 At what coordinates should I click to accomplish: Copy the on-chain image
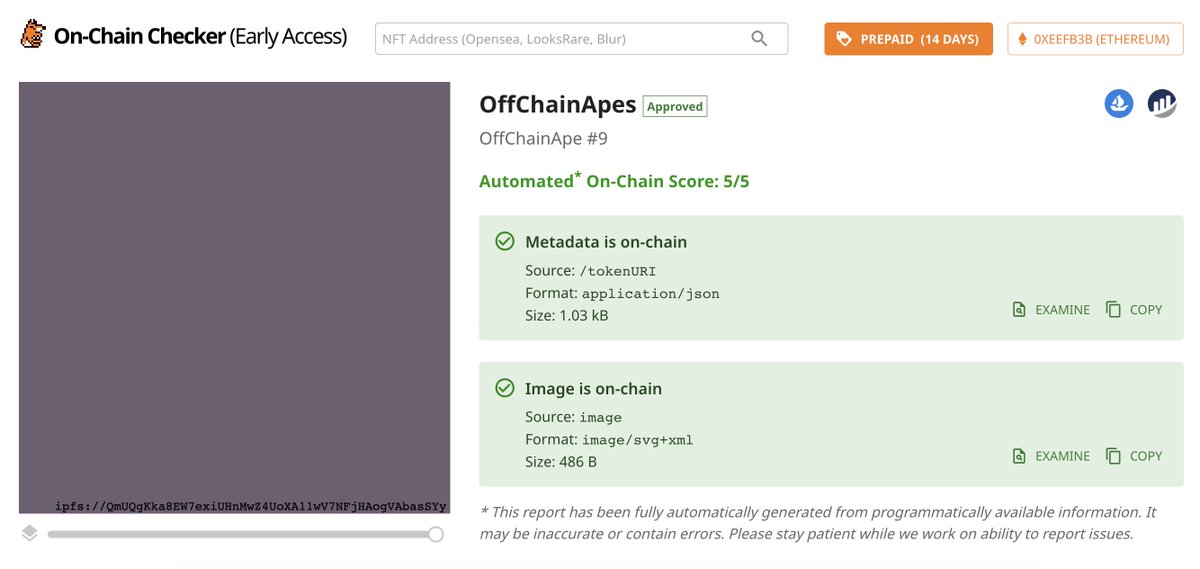click(x=1134, y=456)
